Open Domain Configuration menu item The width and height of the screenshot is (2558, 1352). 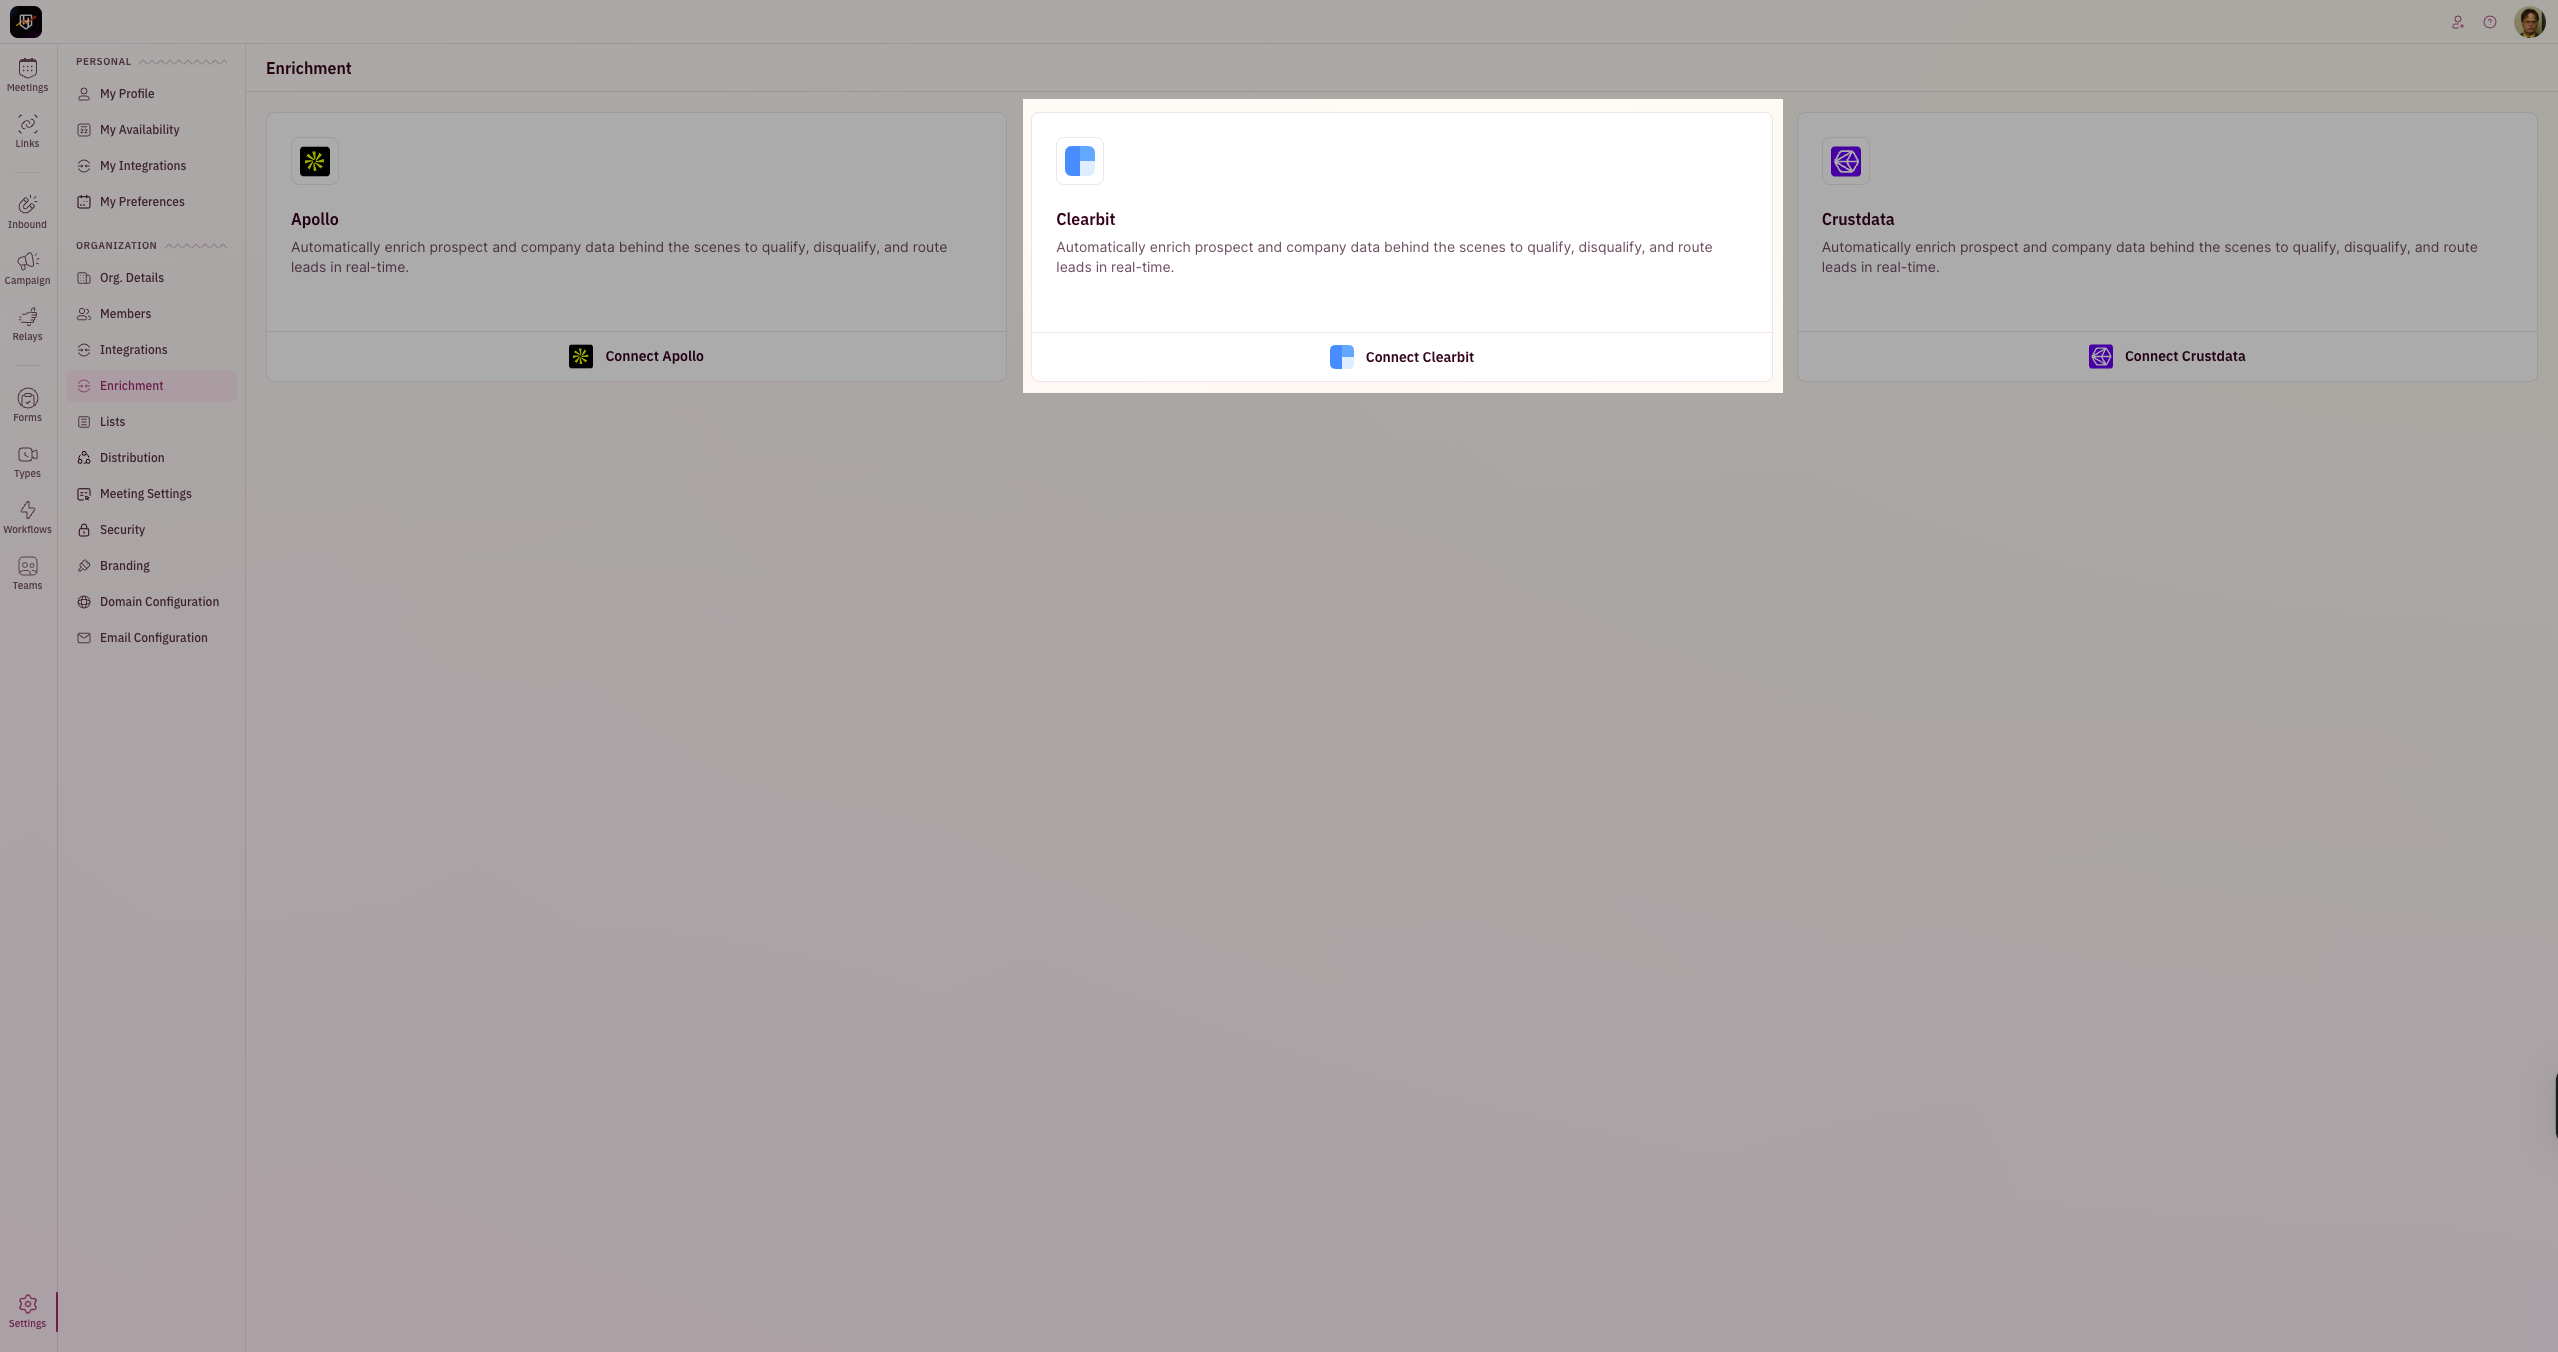(159, 602)
